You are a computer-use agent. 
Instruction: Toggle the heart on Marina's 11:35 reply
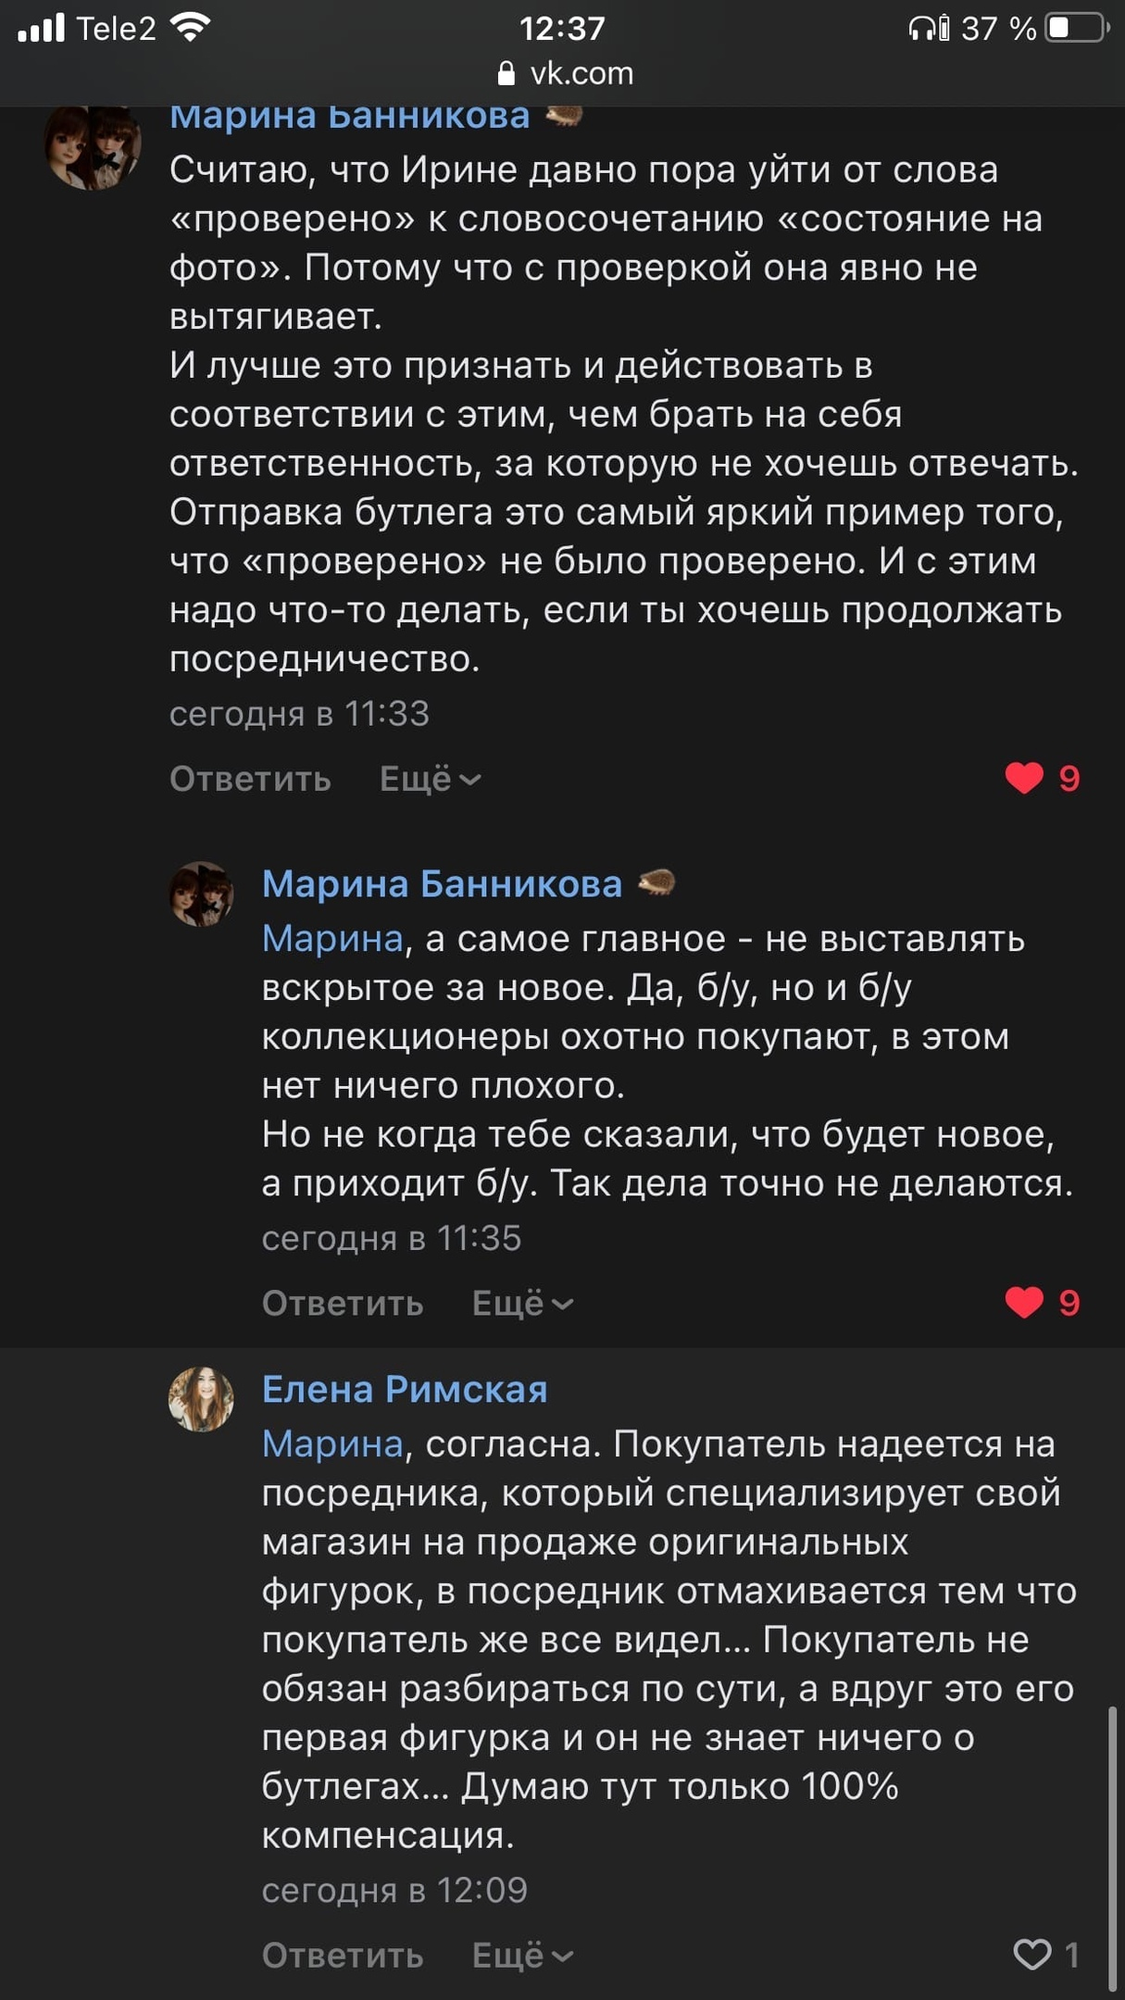(1024, 1302)
